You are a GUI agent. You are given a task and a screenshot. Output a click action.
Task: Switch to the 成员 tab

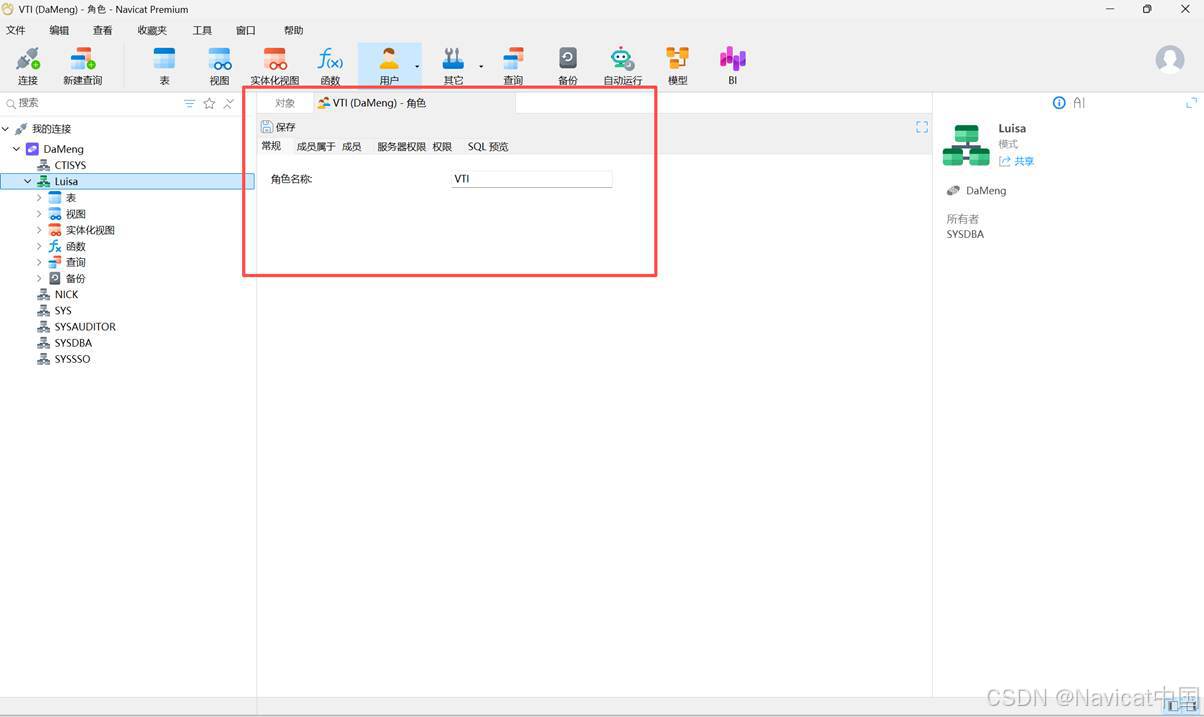(352, 146)
